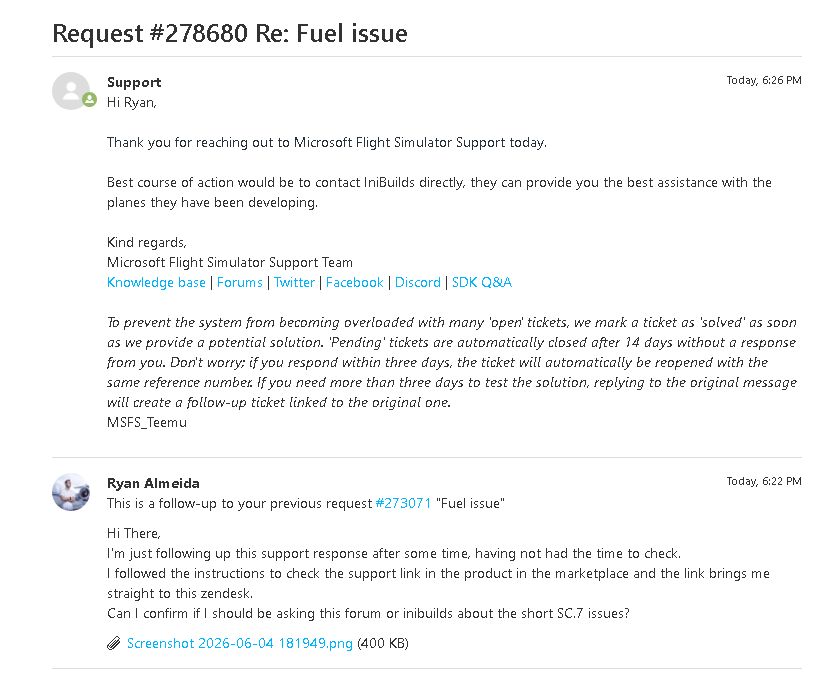The width and height of the screenshot is (830, 689).
Task: Click the attachment size text (400 KB)
Action: point(383,643)
